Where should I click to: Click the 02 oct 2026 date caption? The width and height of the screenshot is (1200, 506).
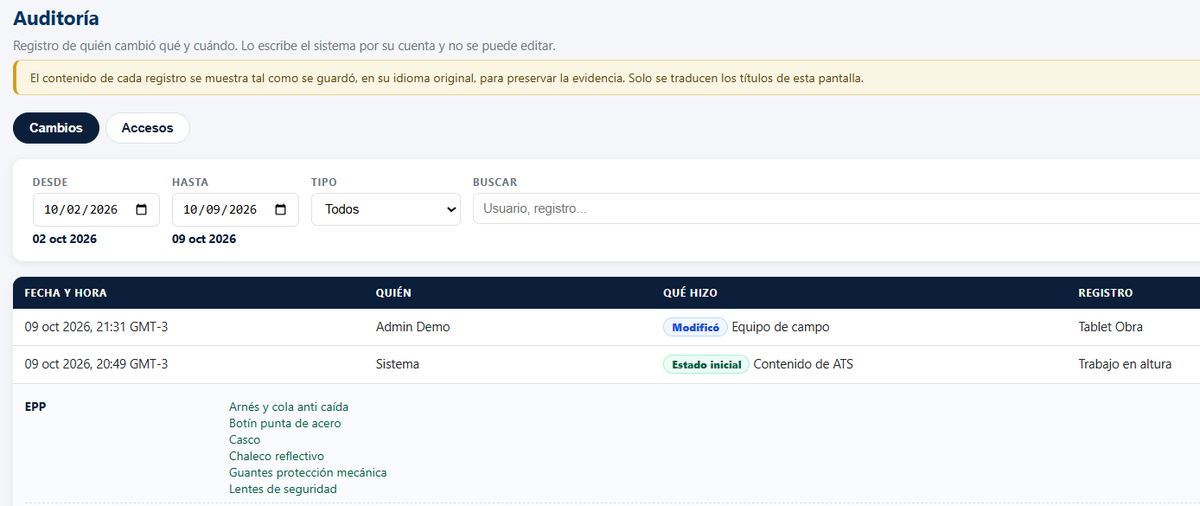click(65, 239)
